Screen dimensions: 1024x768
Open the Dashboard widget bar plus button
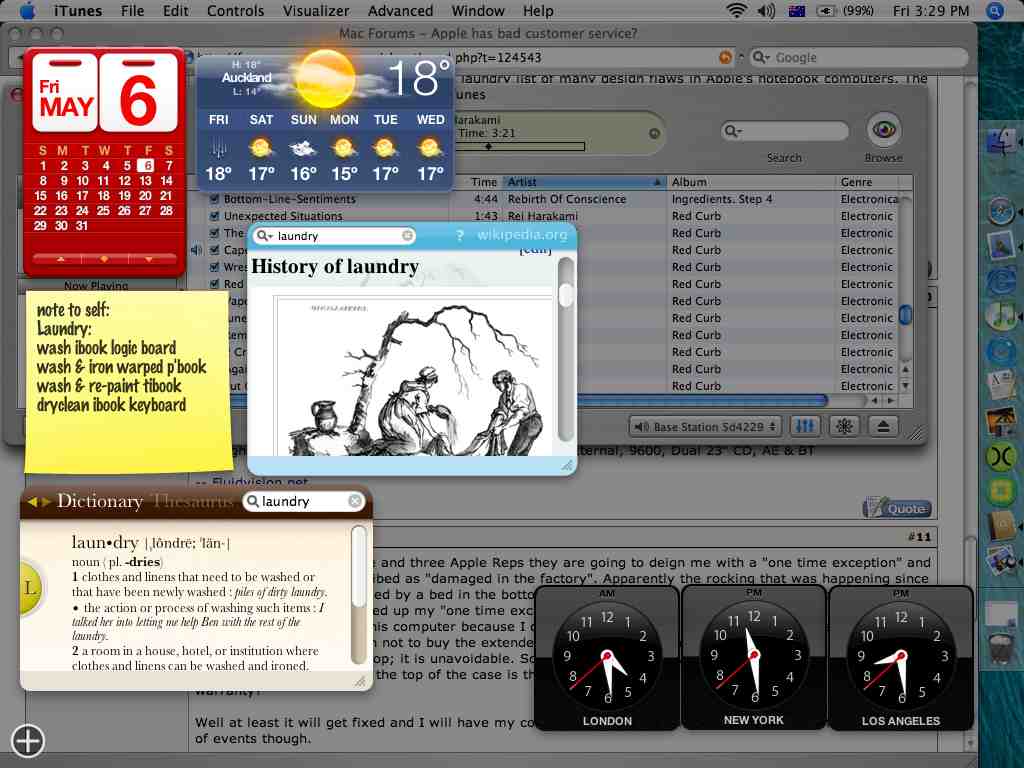point(27,741)
